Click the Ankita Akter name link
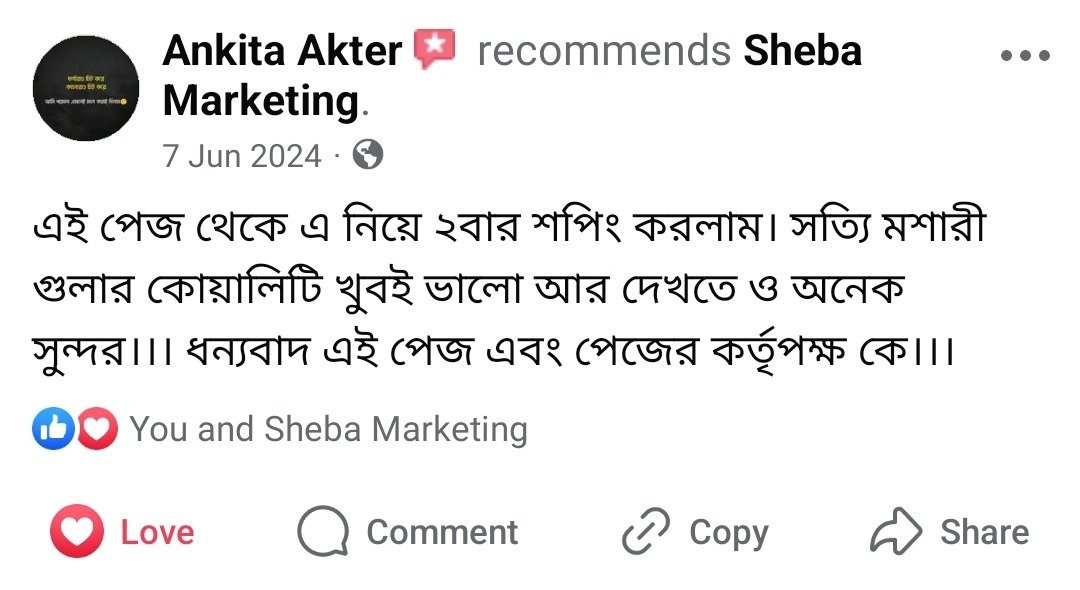This screenshot has height=590, width=1080. [282, 50]
